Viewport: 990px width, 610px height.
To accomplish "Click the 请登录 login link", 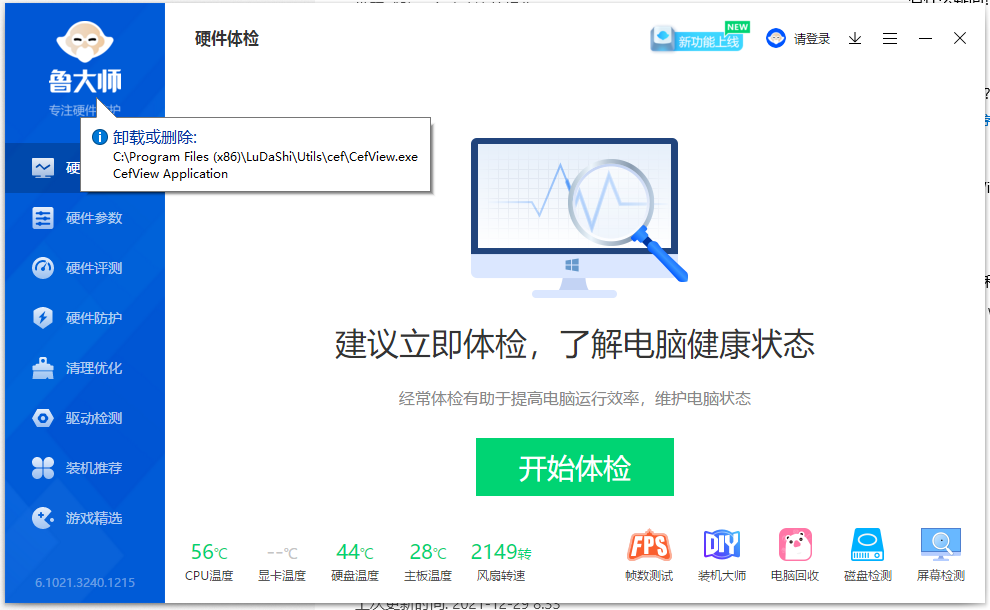I will pyautogui.click(x=812, y=39).
